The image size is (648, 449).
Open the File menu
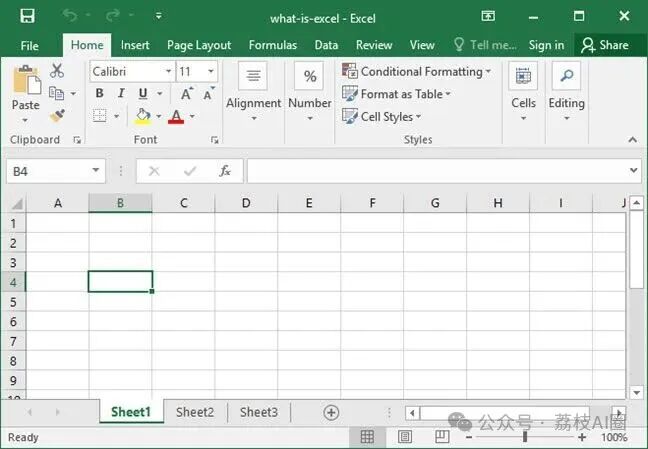[29, 45]
